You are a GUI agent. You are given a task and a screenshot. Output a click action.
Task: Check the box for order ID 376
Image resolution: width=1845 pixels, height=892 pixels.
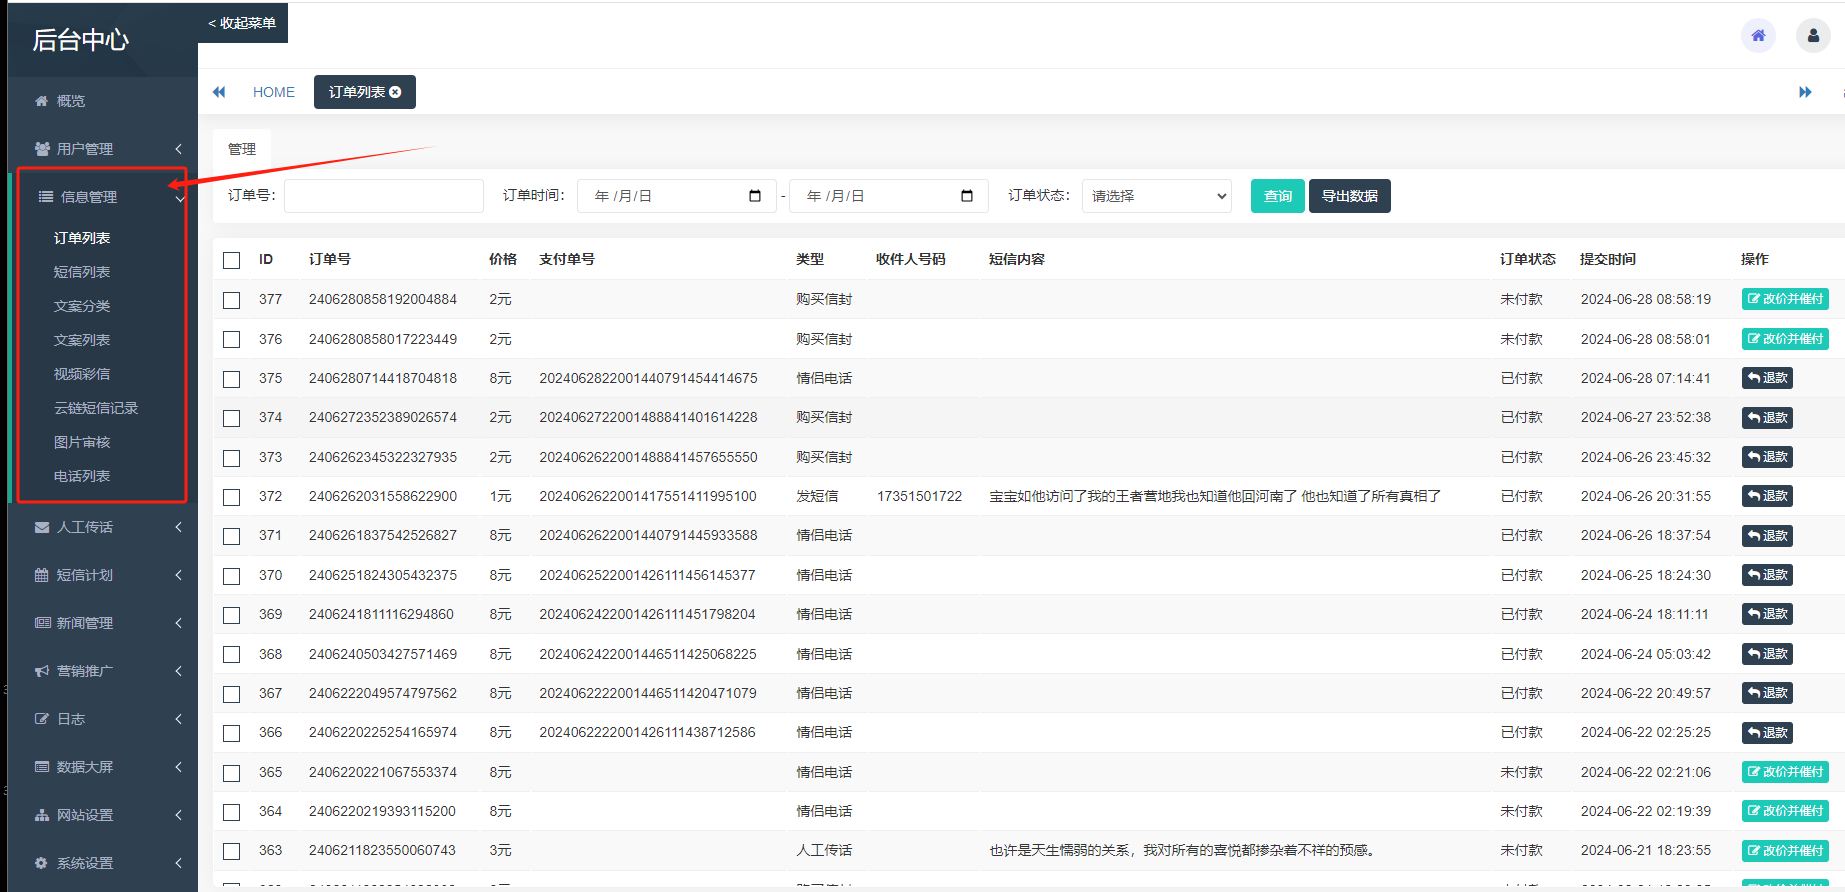pyautogui.click(x=232, y=340)
